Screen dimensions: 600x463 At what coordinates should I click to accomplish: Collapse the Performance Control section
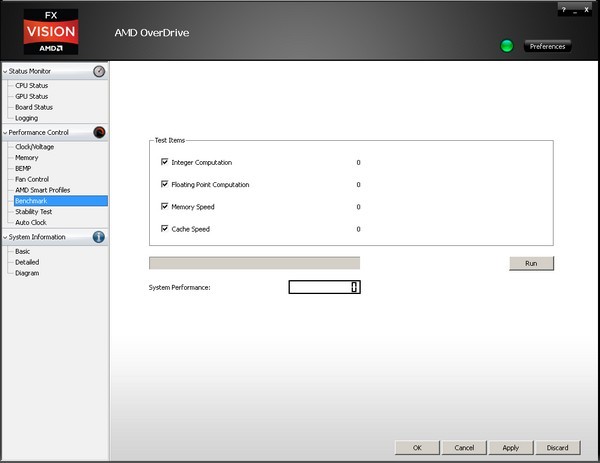(5, 132)
